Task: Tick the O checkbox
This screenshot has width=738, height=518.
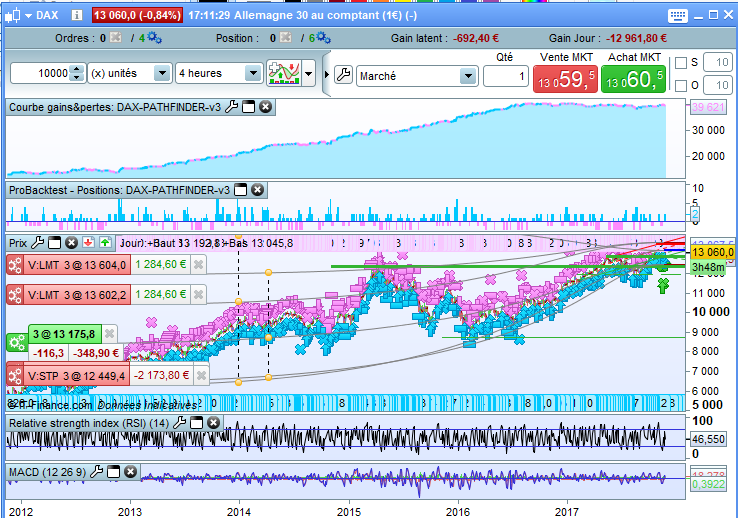Action: coord(681,86)
